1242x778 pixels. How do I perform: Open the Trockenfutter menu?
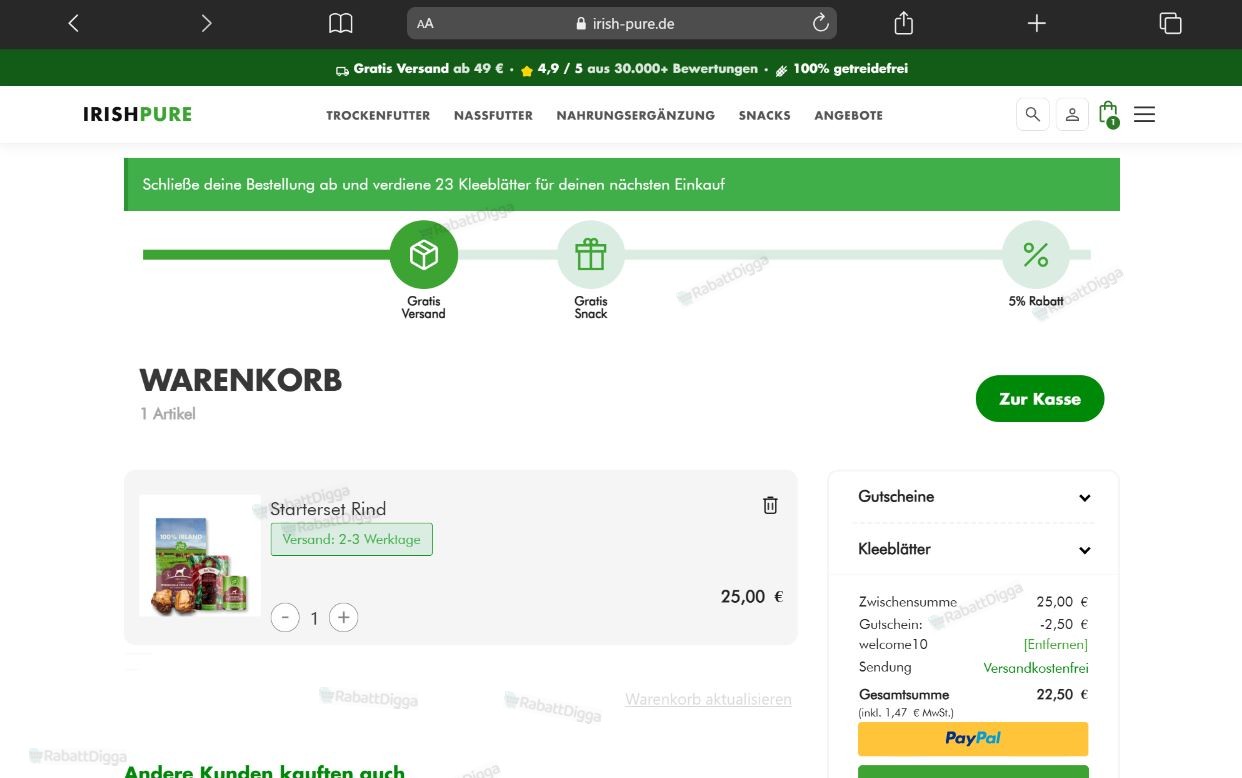tap(378, 115)
